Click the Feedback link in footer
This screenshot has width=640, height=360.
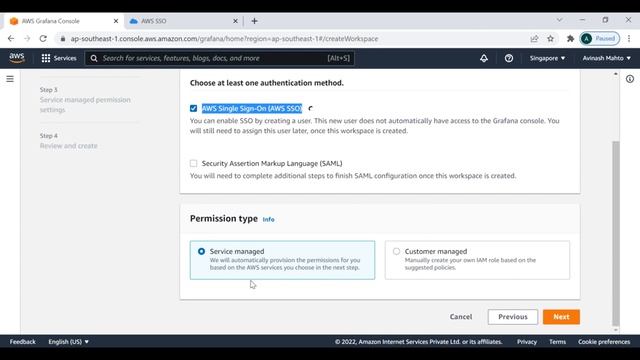pos(22,342)
